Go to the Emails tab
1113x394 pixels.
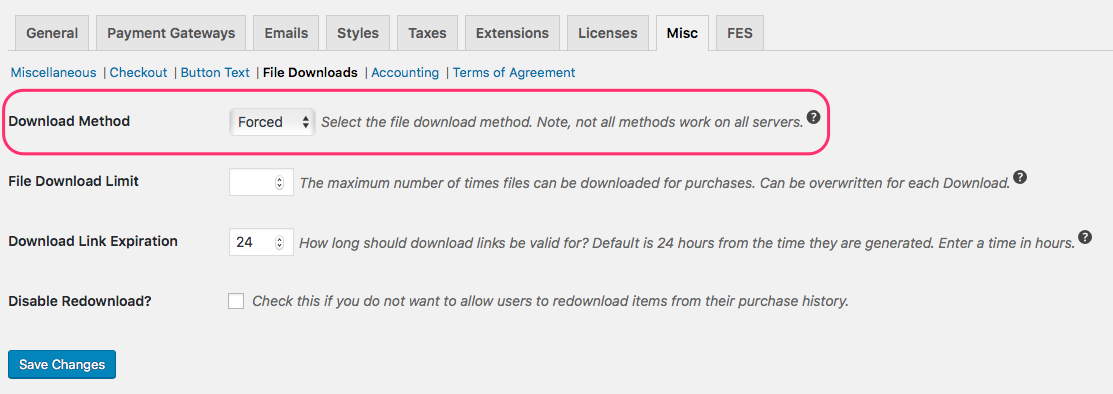click(286, 33)
